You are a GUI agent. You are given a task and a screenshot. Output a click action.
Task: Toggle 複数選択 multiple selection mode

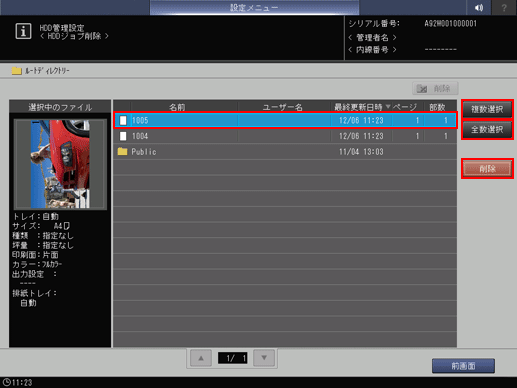487,109
